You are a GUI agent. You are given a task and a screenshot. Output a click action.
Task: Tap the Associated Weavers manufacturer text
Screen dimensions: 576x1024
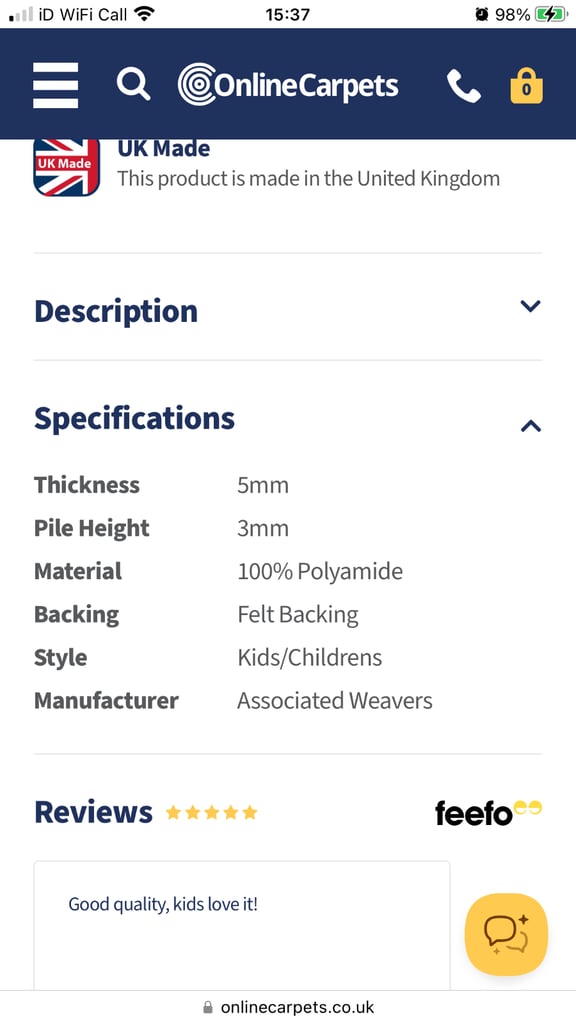point(334,701)
